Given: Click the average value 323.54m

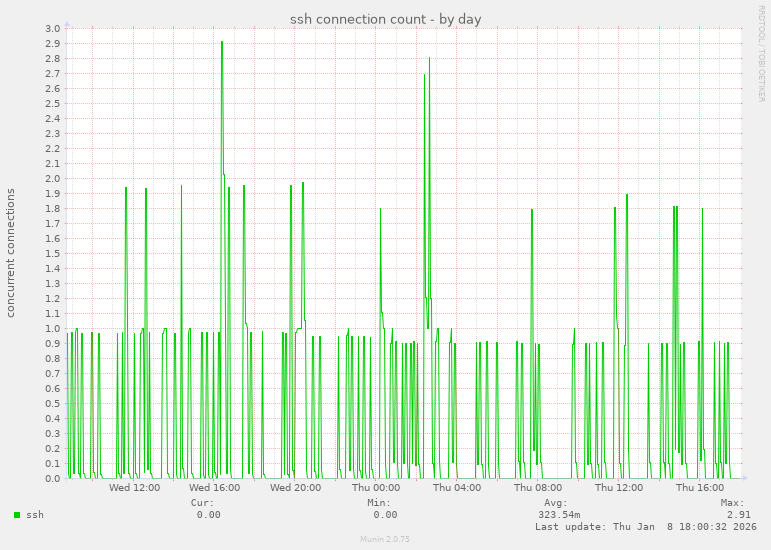Looking at the screenshot, I should 559,515.
